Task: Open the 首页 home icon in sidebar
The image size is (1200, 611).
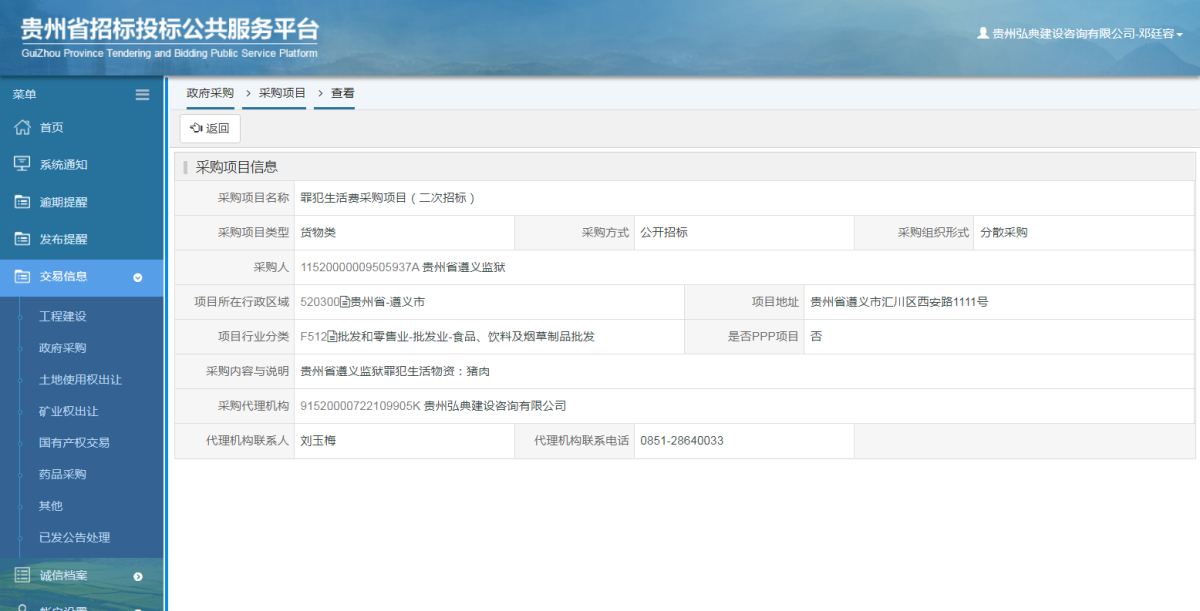Action: pos(21,127)
